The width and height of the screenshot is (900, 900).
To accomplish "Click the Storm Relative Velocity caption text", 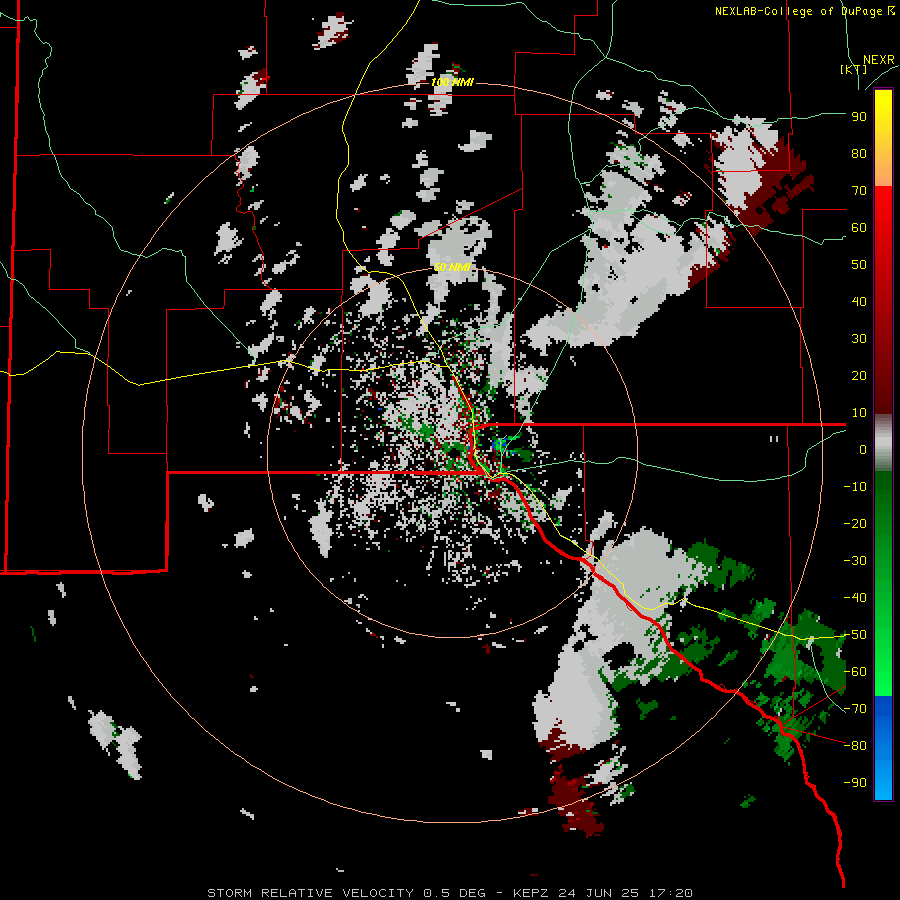I will [x=449, y=893].
